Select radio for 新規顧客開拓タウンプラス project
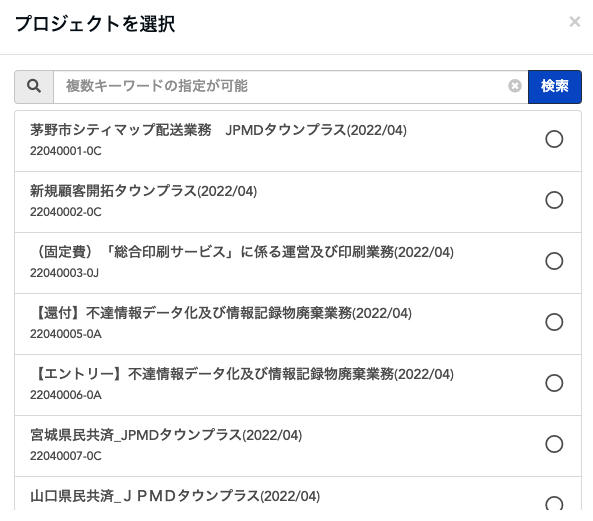The width and height of the screenshot is (593, 521). coord(554,200)
